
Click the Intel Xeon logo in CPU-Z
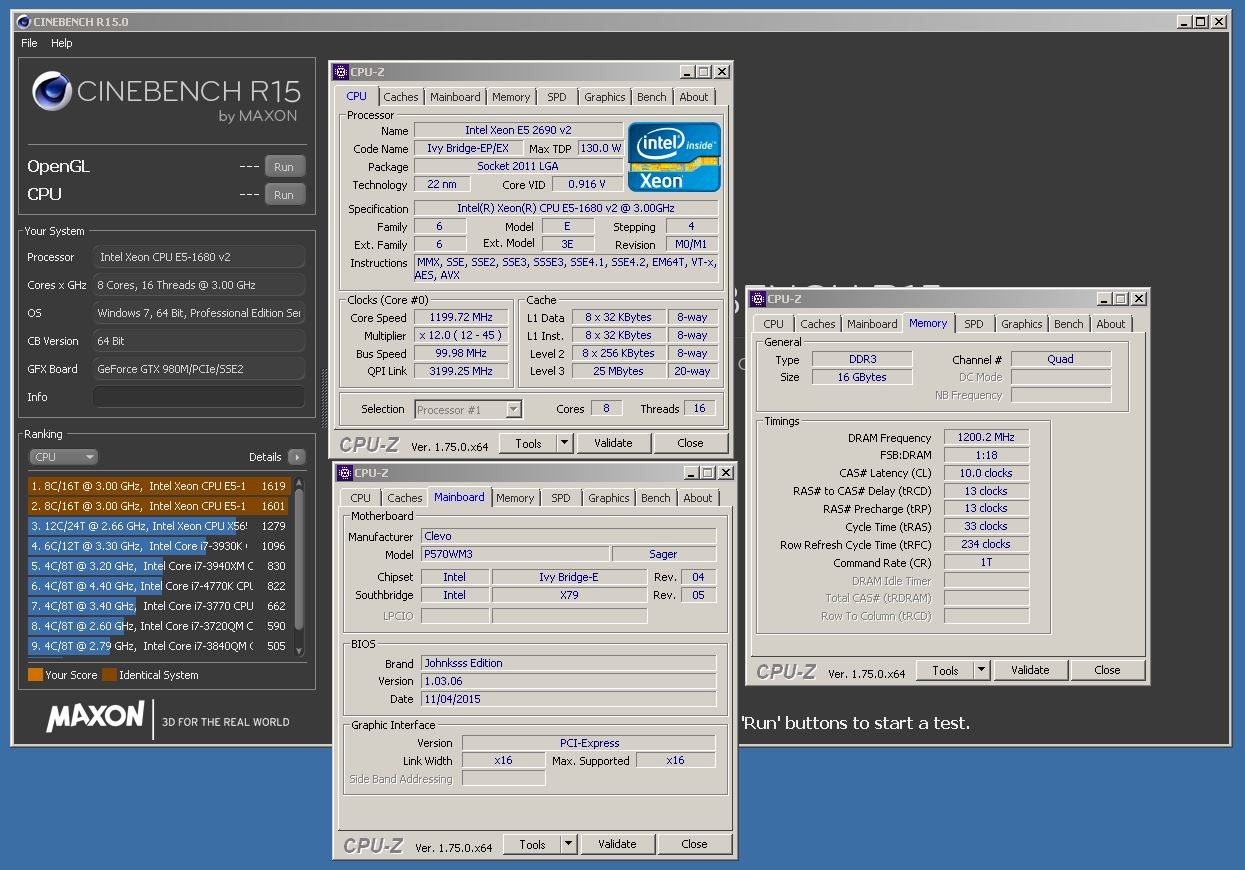click(x=674, y=157)
